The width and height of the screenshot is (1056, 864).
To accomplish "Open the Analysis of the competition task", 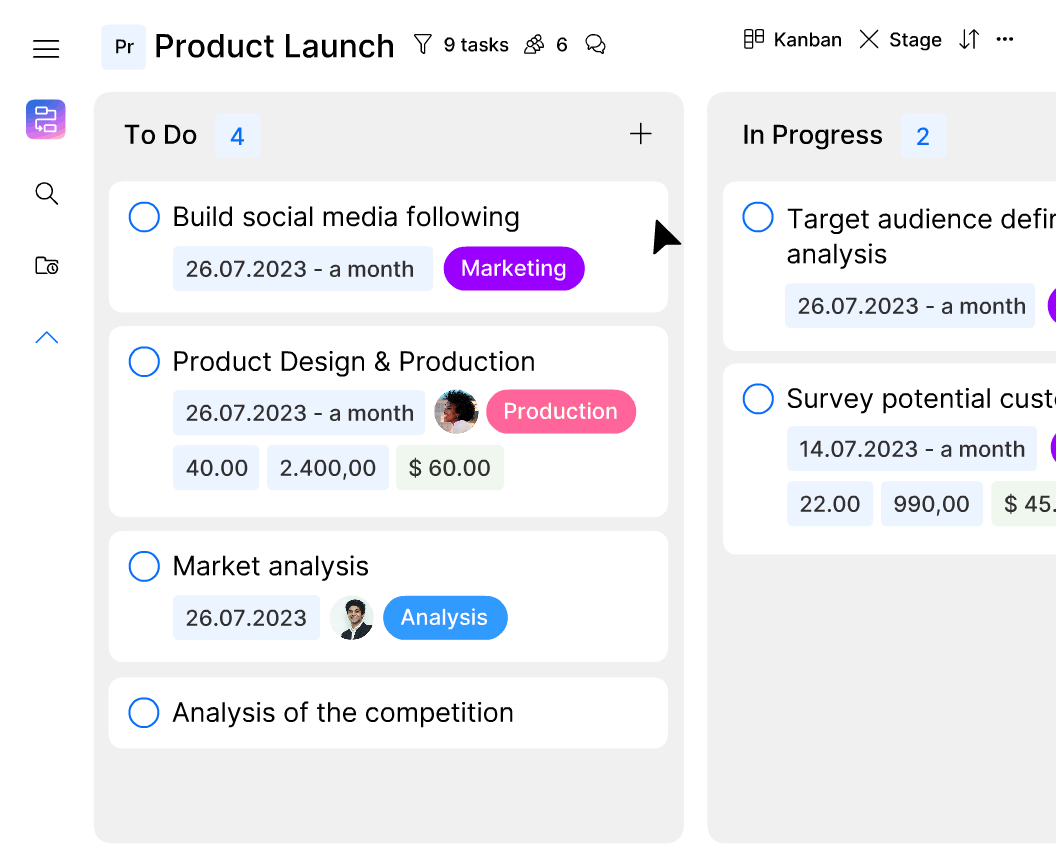I will [x=343, y=713].
